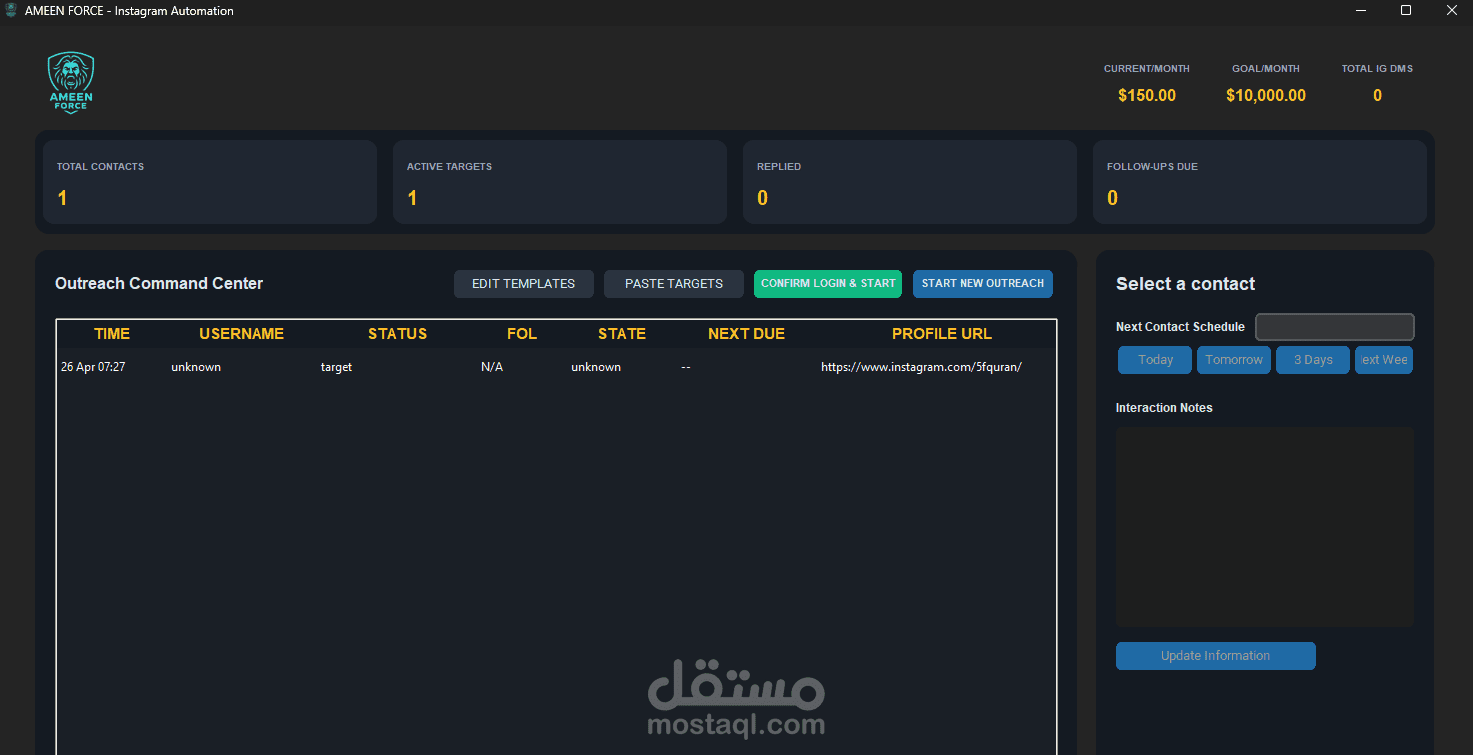
Task: Sort table by the TIME column header
Action: 112,334
